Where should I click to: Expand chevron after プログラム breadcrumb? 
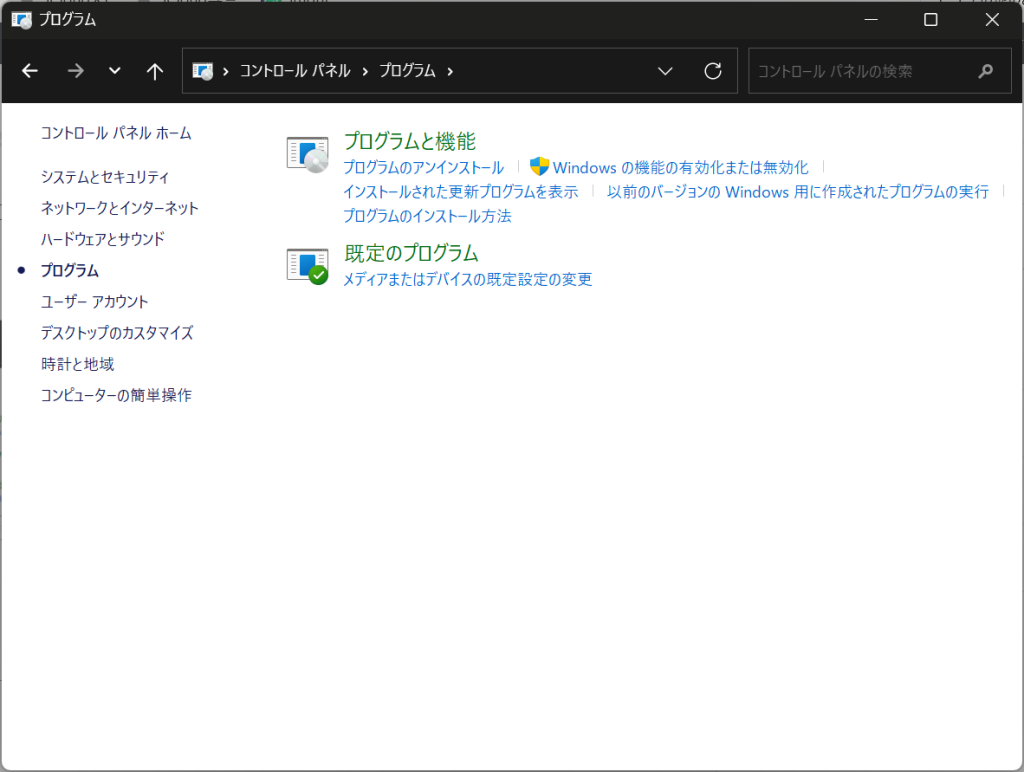450,71
